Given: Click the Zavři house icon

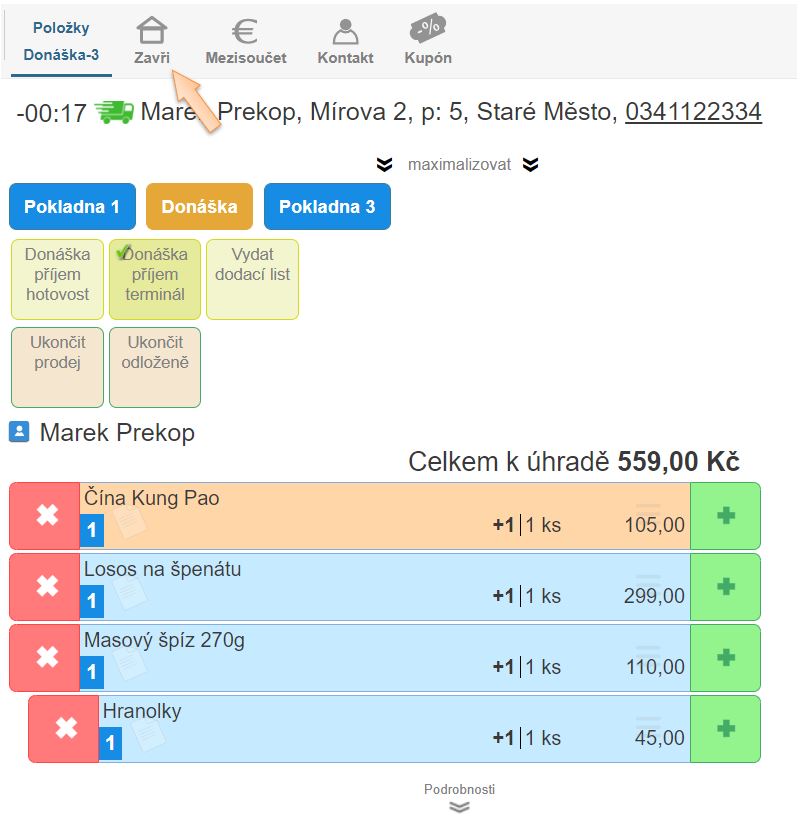Looking at the screenshot, I should click(x=152, y=31).
